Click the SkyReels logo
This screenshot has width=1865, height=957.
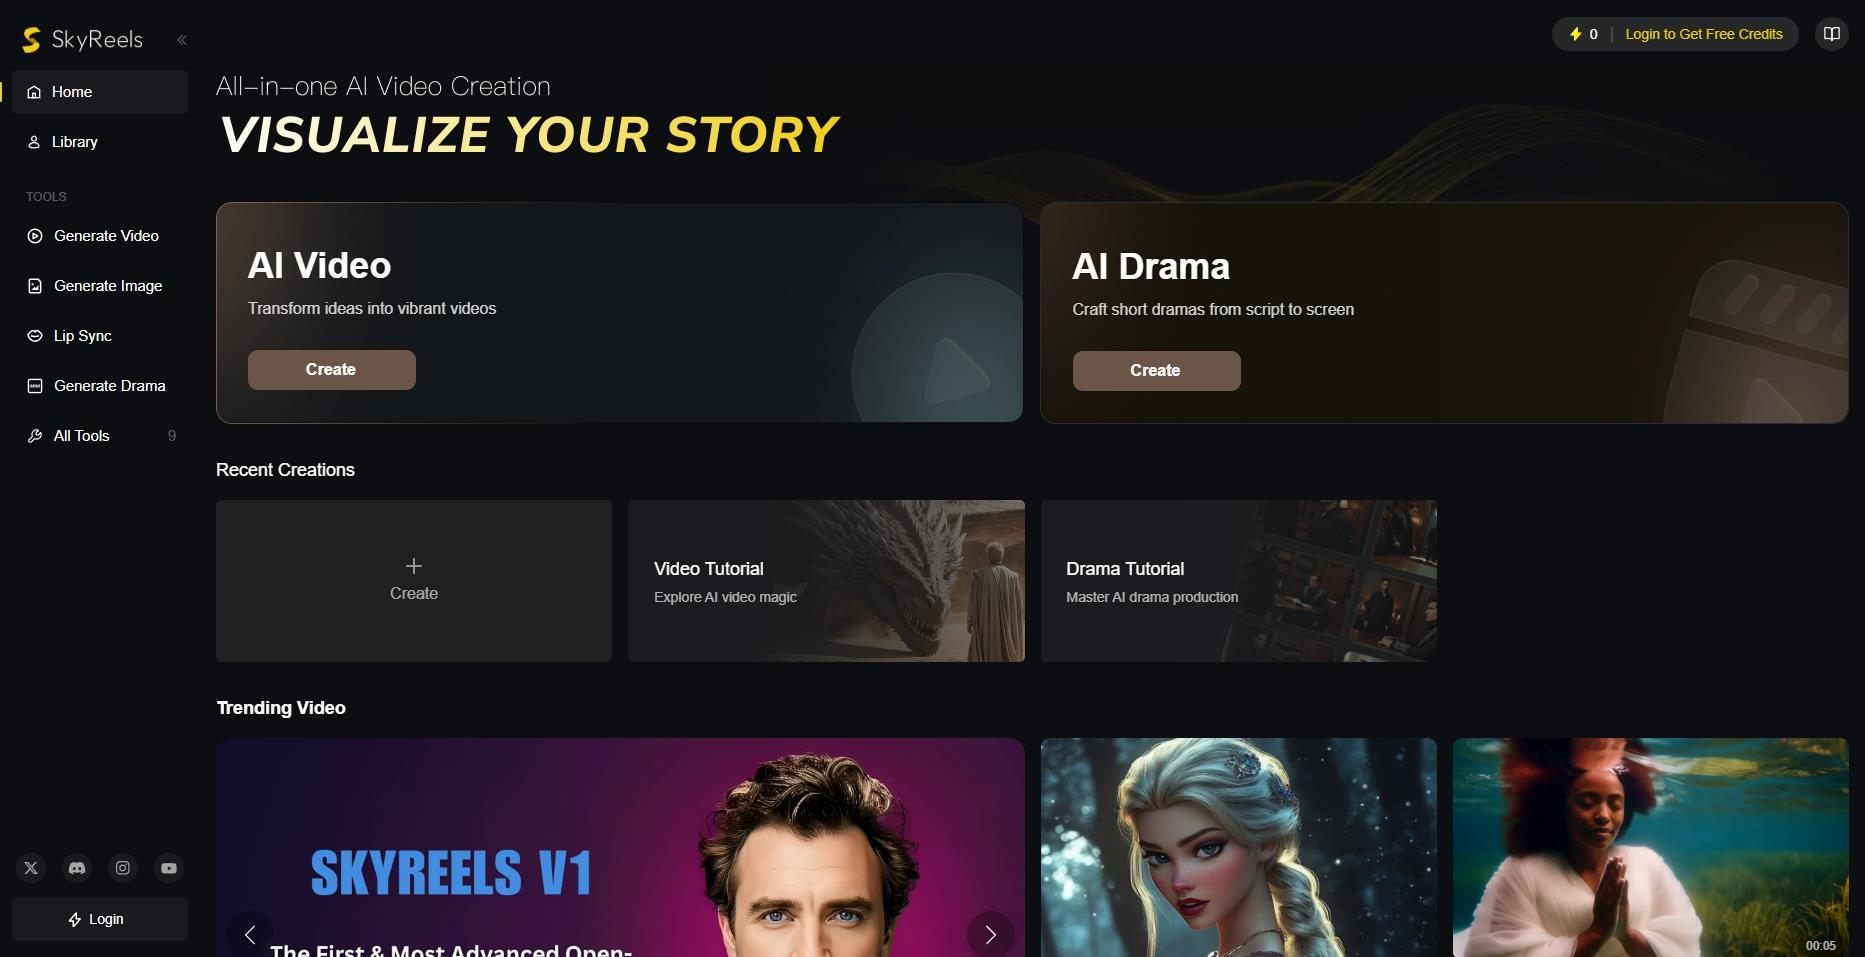click(x=83, y=39)
